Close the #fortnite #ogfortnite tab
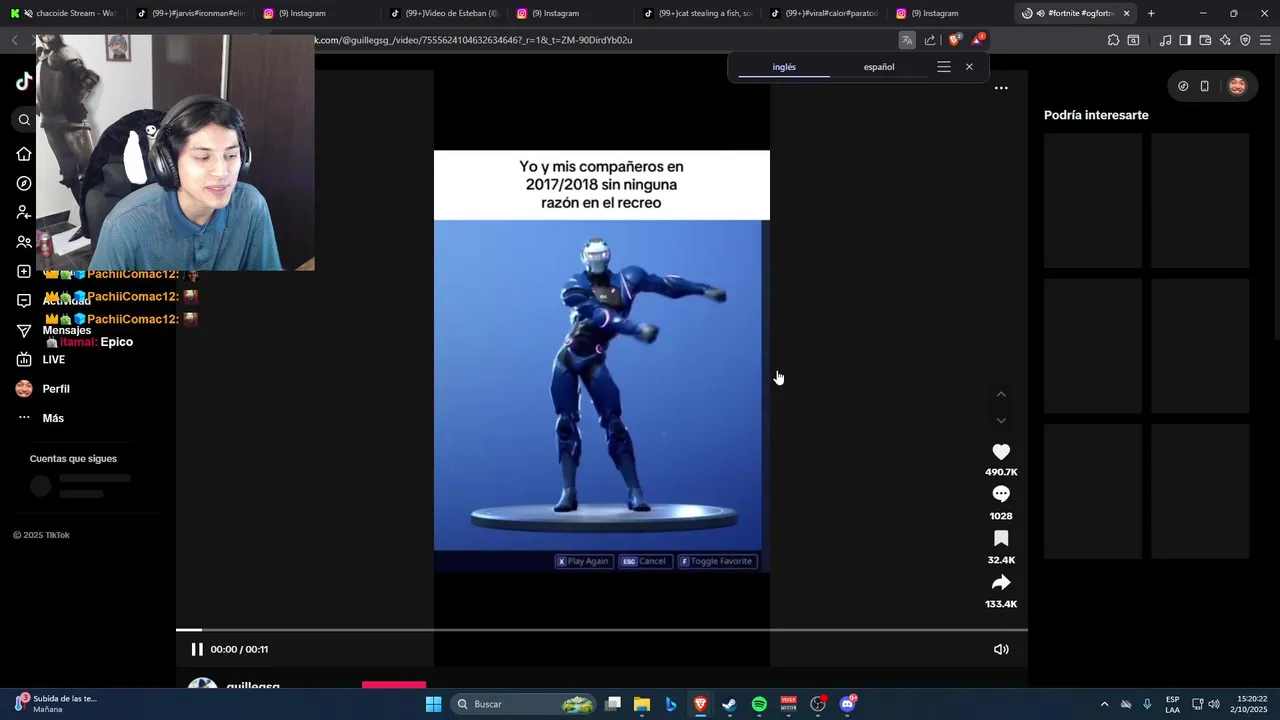The width and height of the screenshot is (1280, 720). click(x=1127, y=13)
